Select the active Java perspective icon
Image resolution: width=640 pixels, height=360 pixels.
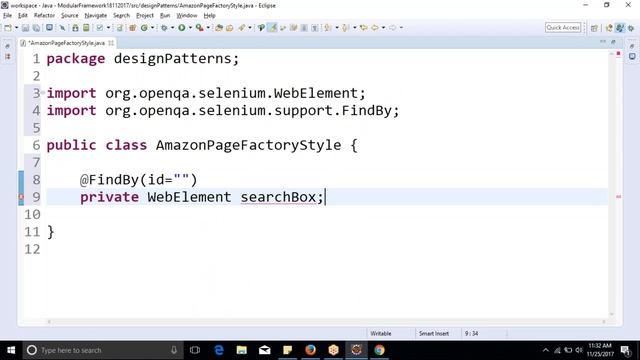[620, 28]
